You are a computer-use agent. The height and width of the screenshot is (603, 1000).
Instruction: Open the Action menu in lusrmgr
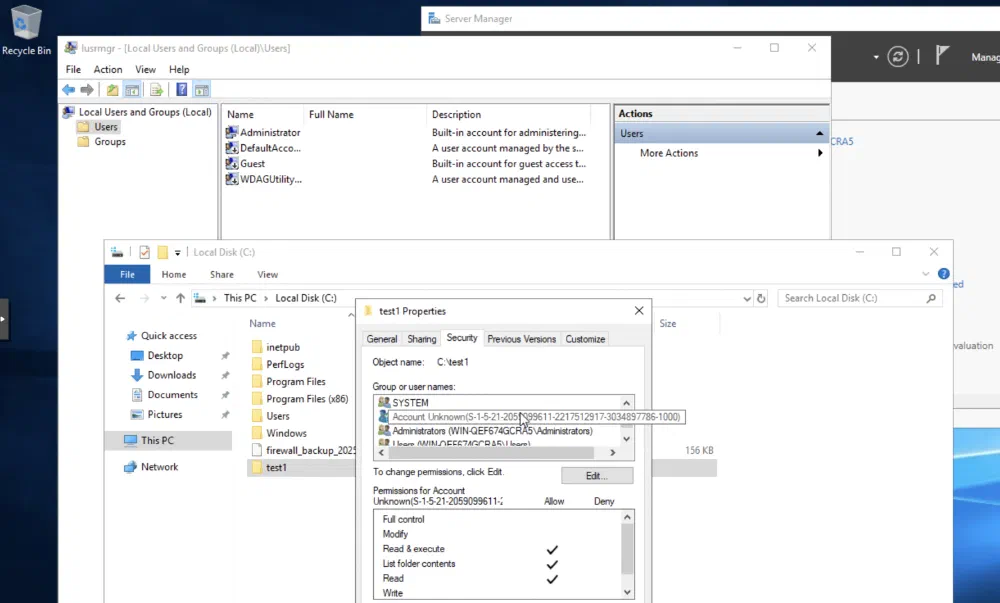pyautogui.click(x=108, y=70)
